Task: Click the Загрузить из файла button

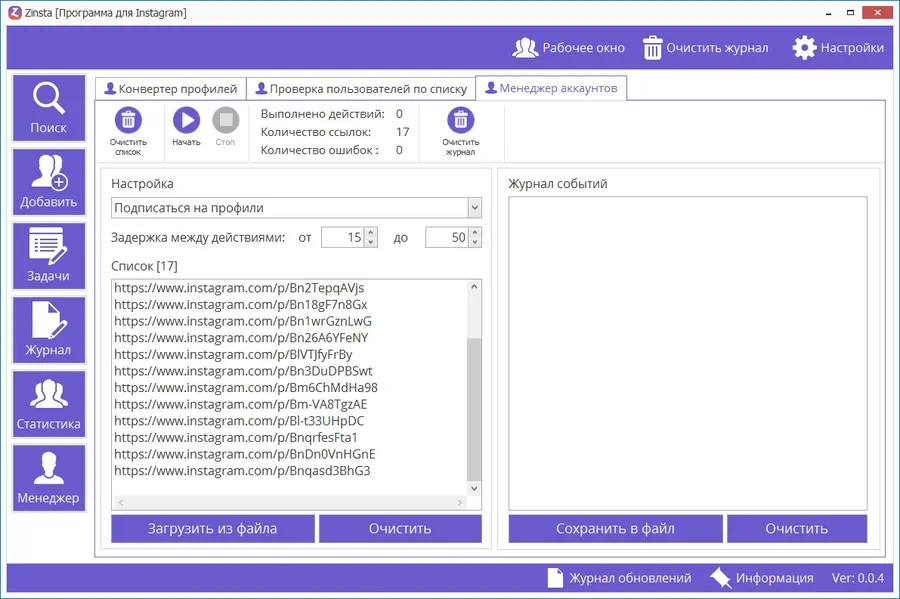Action: click(x=212, y=528)
